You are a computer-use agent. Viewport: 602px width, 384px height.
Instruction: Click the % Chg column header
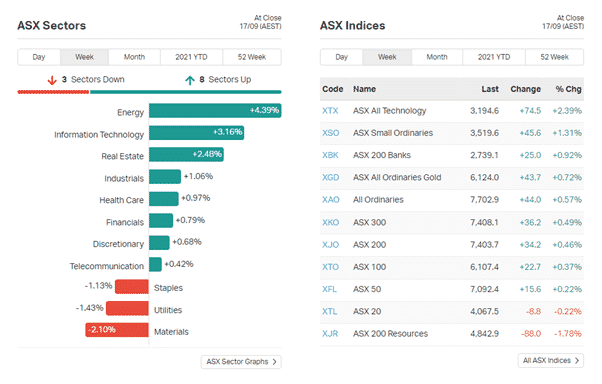point(568,89)
